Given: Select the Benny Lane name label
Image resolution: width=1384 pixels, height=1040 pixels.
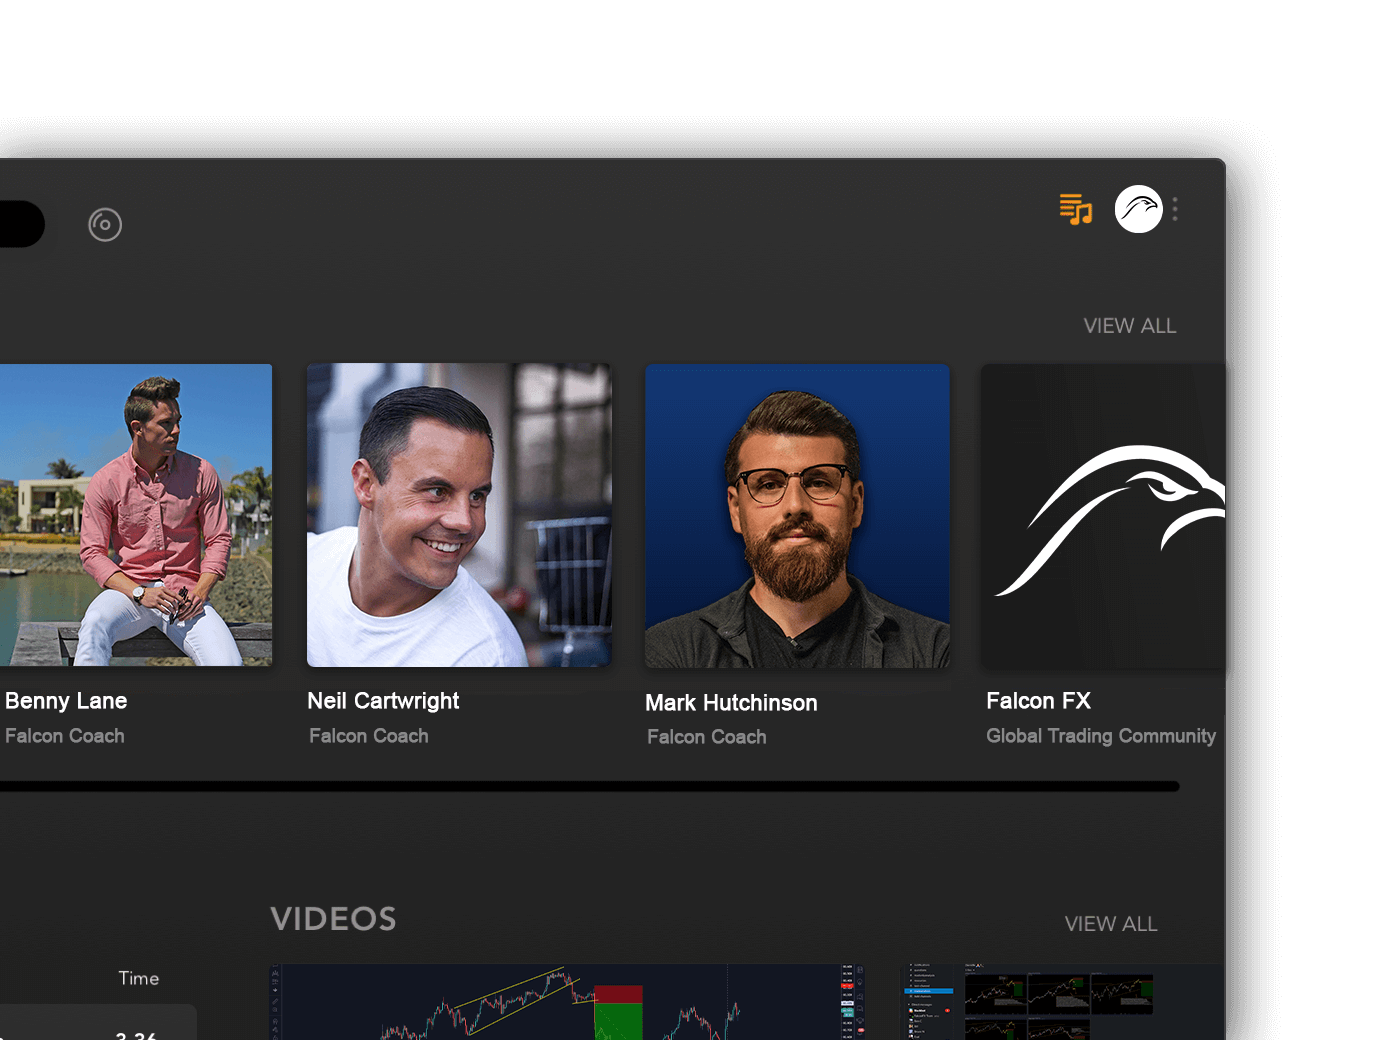Looking at the screenshot, I should tap(66, 701).
